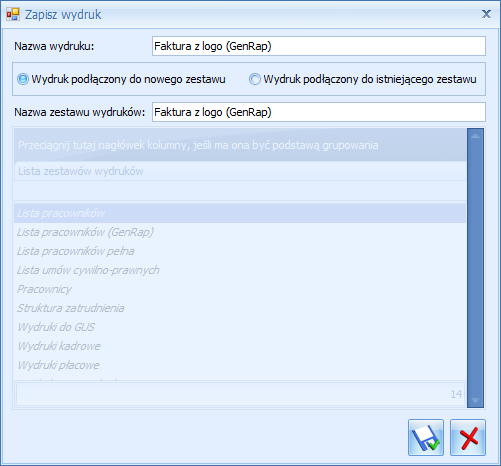Click the filter row under the column header
This screenshot has height=466, width=501.
click(240, 191)
